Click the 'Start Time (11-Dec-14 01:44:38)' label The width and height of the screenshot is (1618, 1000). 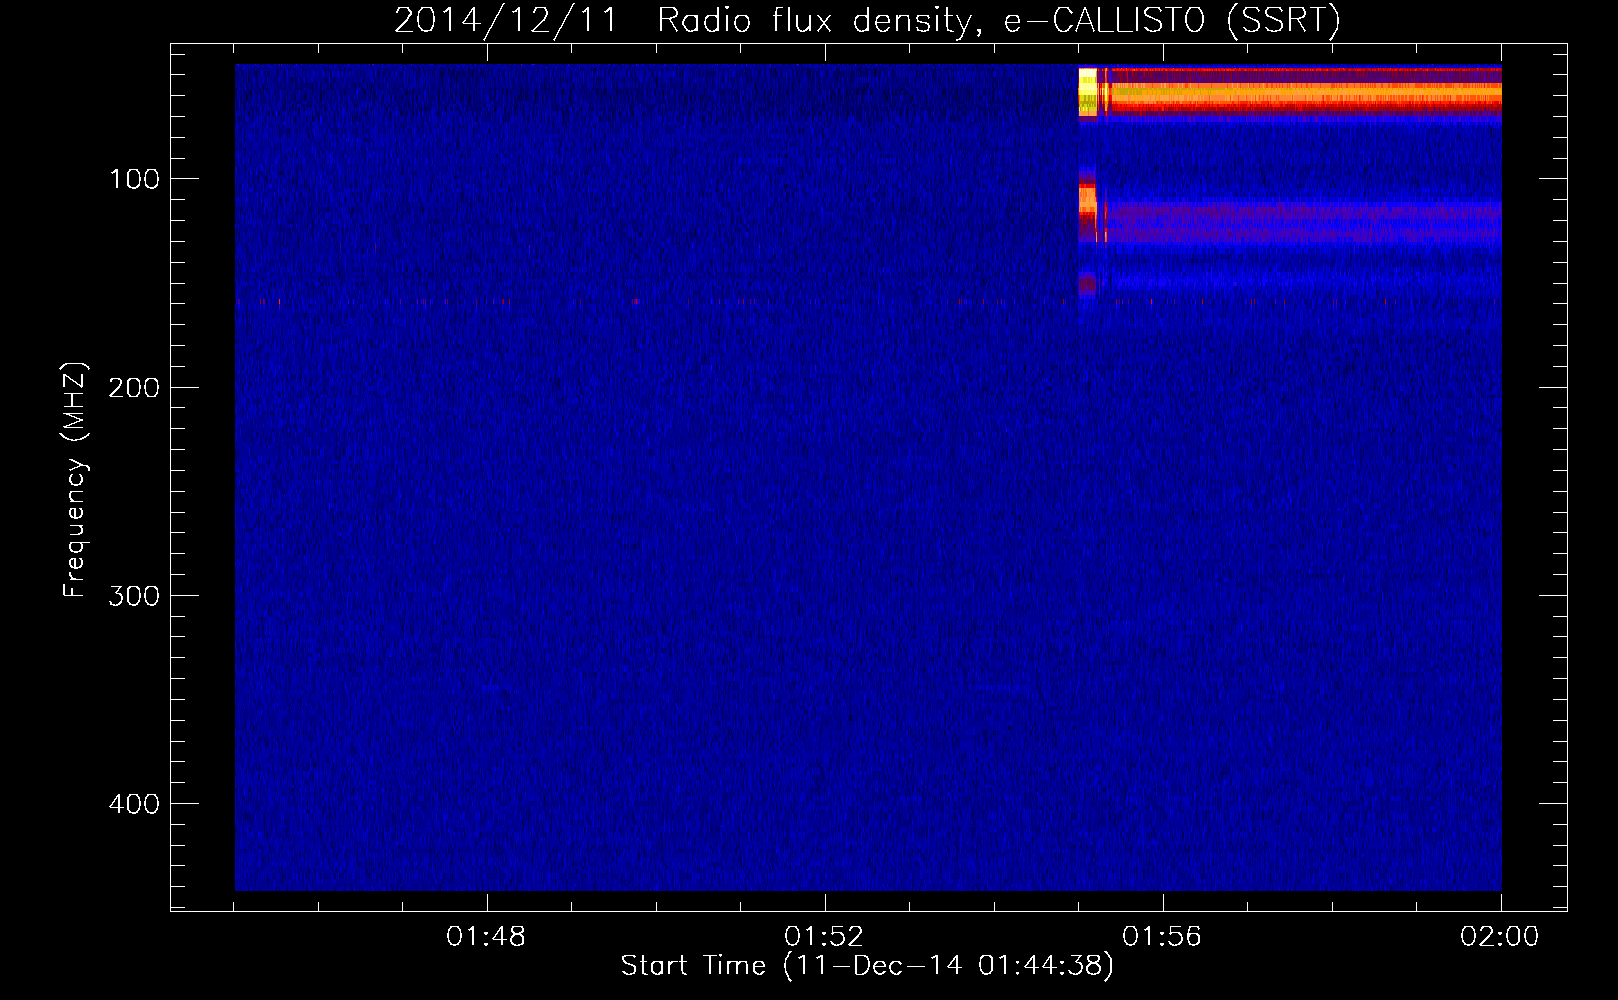click(x=867, y=966)
